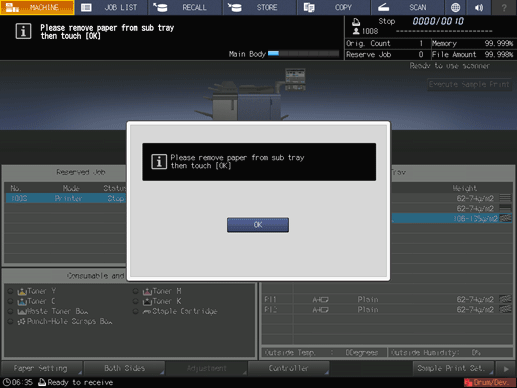Click the speaker volume icon
The width and height of the screenshot is (517, 388).
[x=479, y=7]
